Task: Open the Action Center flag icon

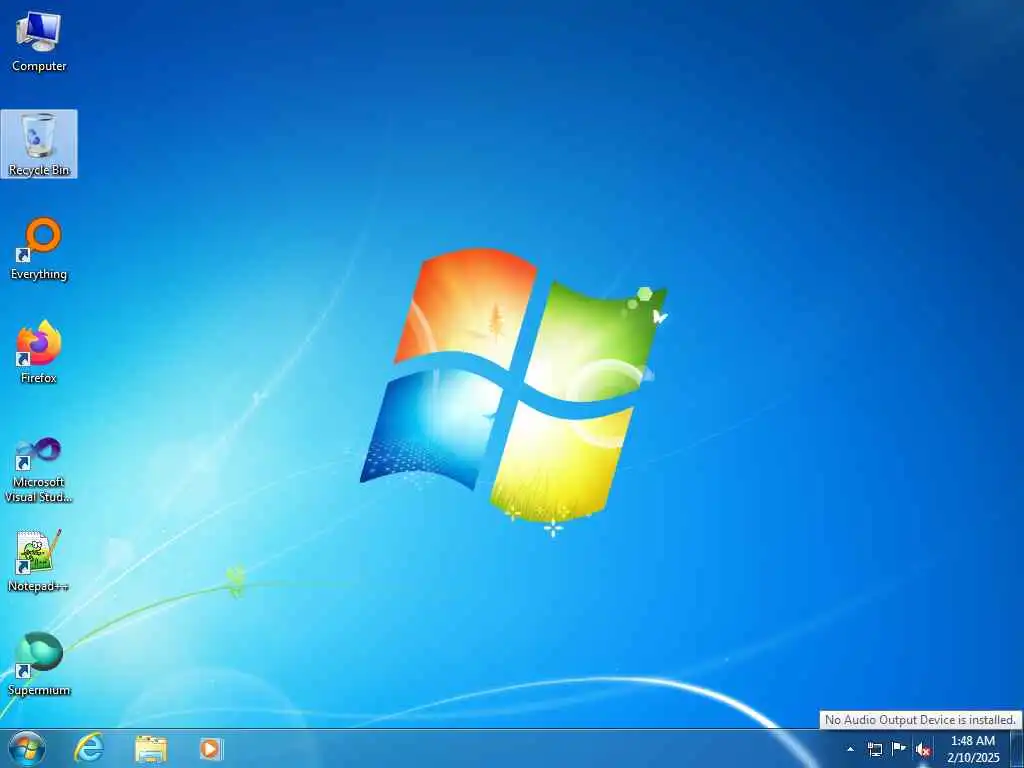Action: coord(899,748)
